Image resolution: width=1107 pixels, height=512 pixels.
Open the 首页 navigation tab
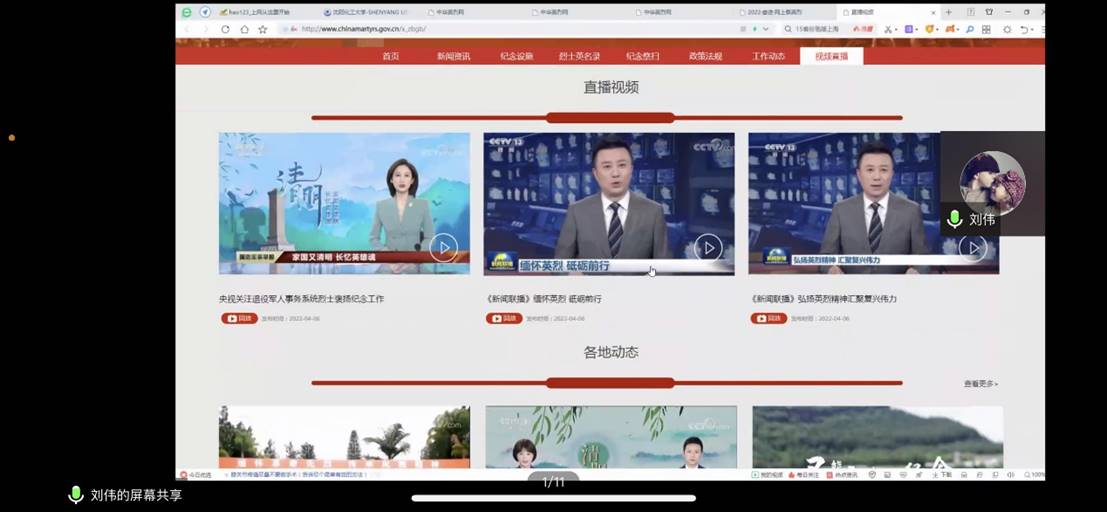coord(390,56)
